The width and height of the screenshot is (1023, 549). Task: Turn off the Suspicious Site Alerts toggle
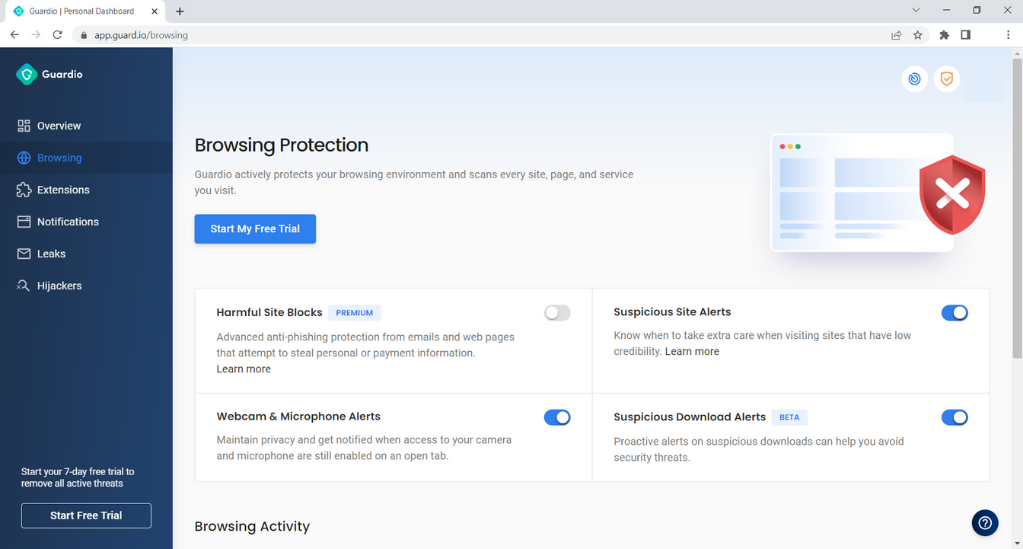point(954,313)
